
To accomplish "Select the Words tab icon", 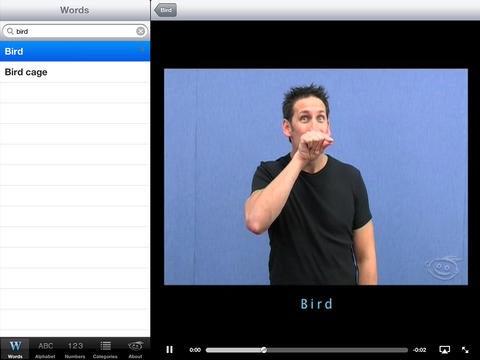I will pyautogui.click(x=15, y=349).
